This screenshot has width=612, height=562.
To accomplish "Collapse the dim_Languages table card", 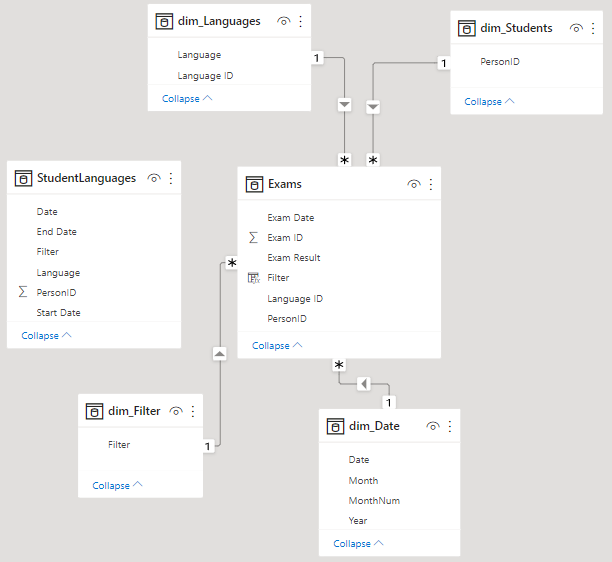I will tap(187, 99).
